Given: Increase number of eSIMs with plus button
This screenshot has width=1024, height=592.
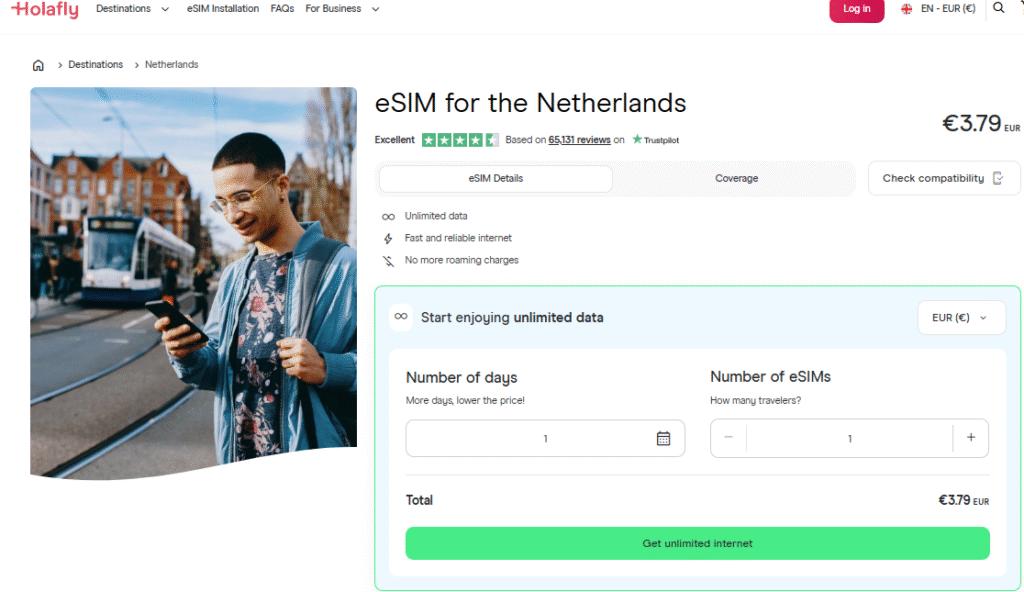Looking at the screenshot, I should pyautogui.click(x=970, y=438).
